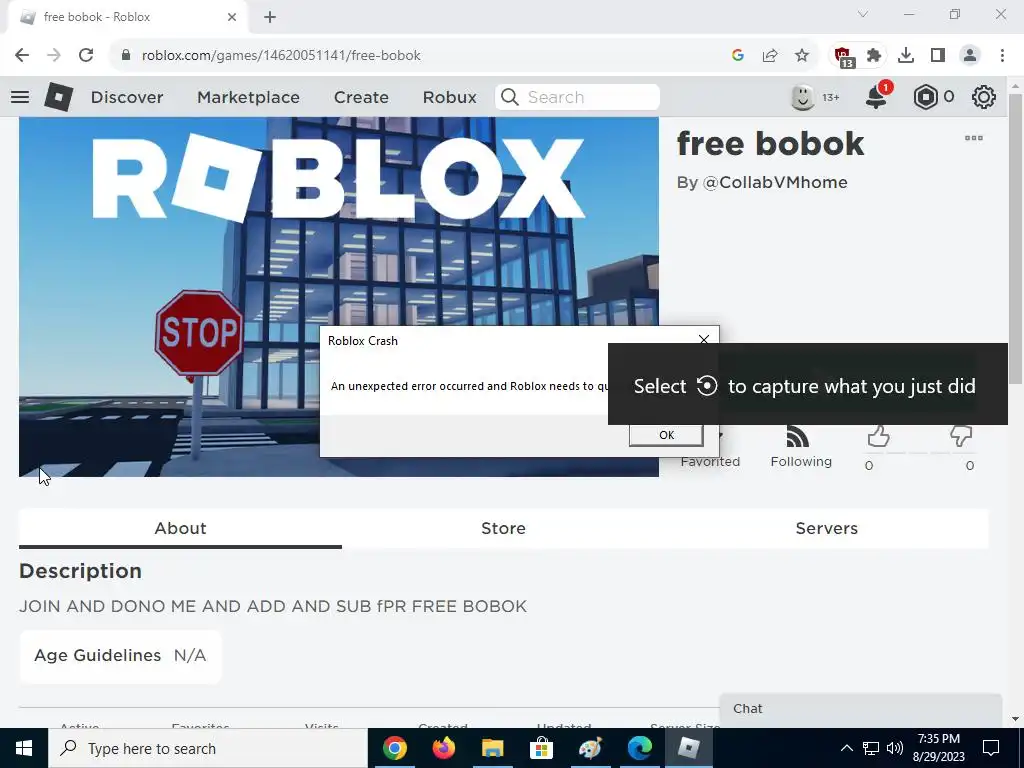1024x768 pixels.
Task: Like the game with thumbs up
Action: pyautogui.click(x=878, y=436)
